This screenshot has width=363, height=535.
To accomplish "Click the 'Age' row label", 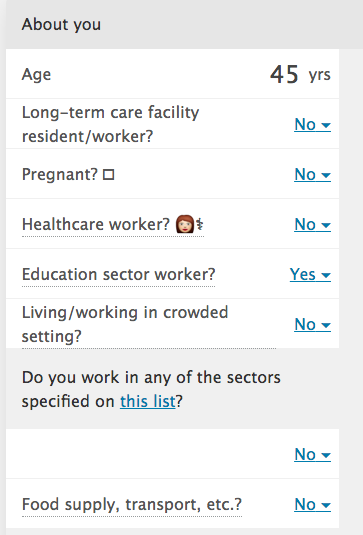I will point(37,74).
